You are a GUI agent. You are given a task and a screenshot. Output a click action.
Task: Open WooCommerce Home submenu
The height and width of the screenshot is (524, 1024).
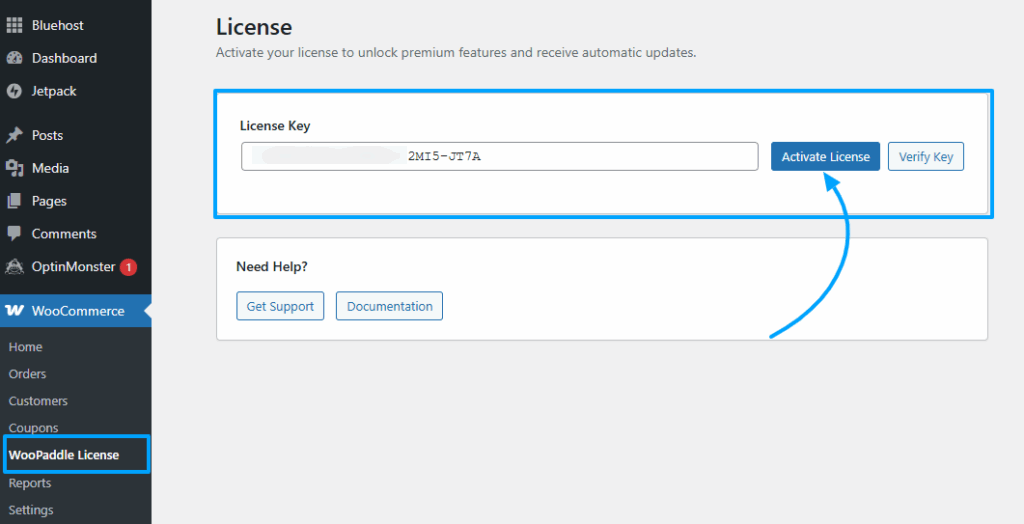(x=25, y=347)
